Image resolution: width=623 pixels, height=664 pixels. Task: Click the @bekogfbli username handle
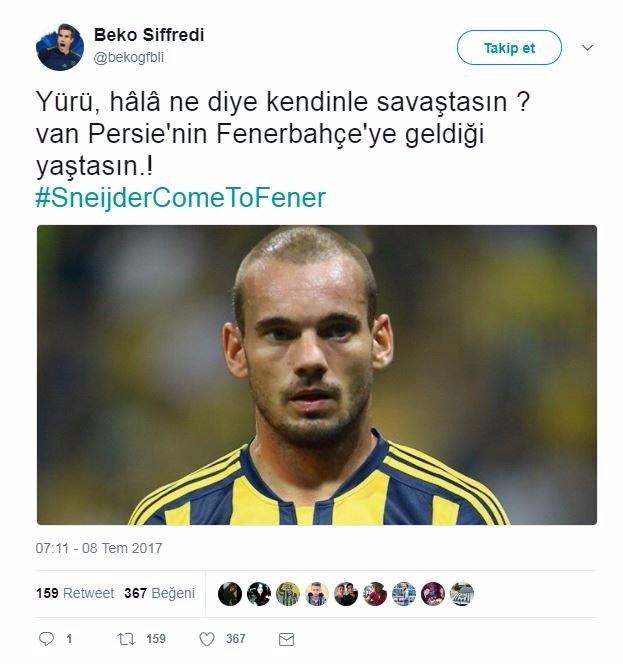pyautogui.click(x=129, y=57)
